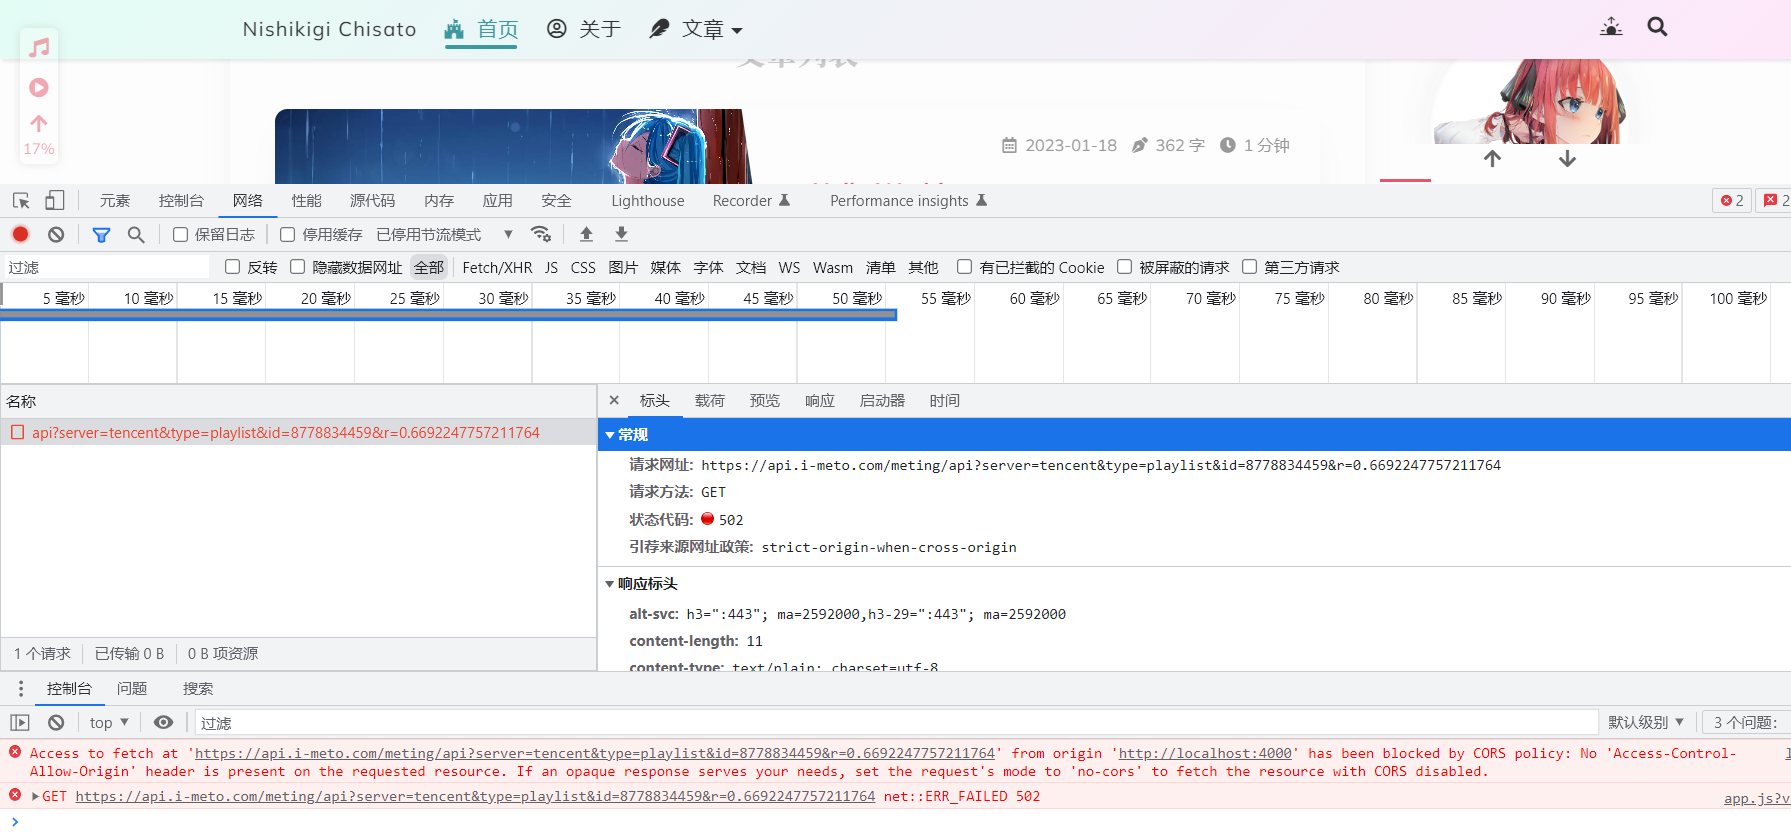Click the music note sidebar icon

pyautogui.click(x=39, y=47)
